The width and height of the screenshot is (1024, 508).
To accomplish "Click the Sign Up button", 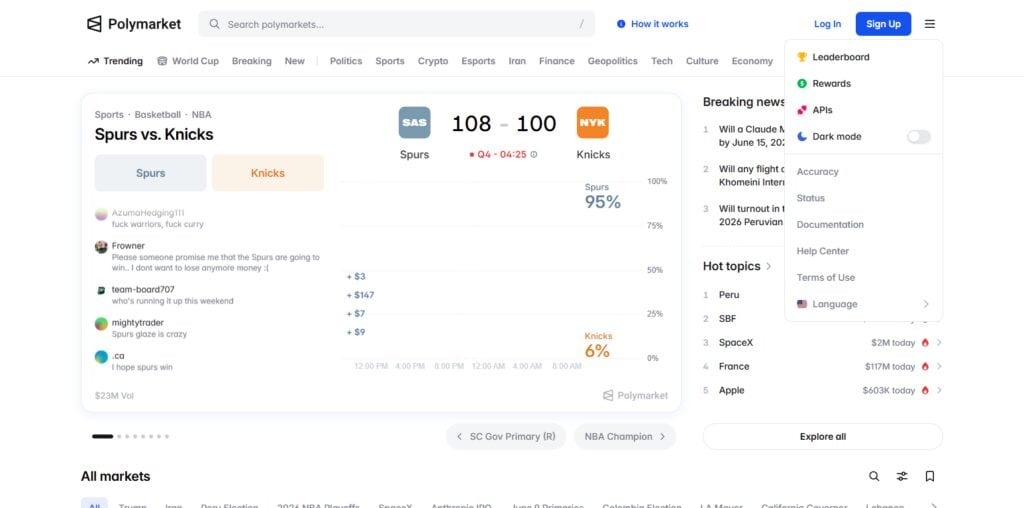I will 883,24.
